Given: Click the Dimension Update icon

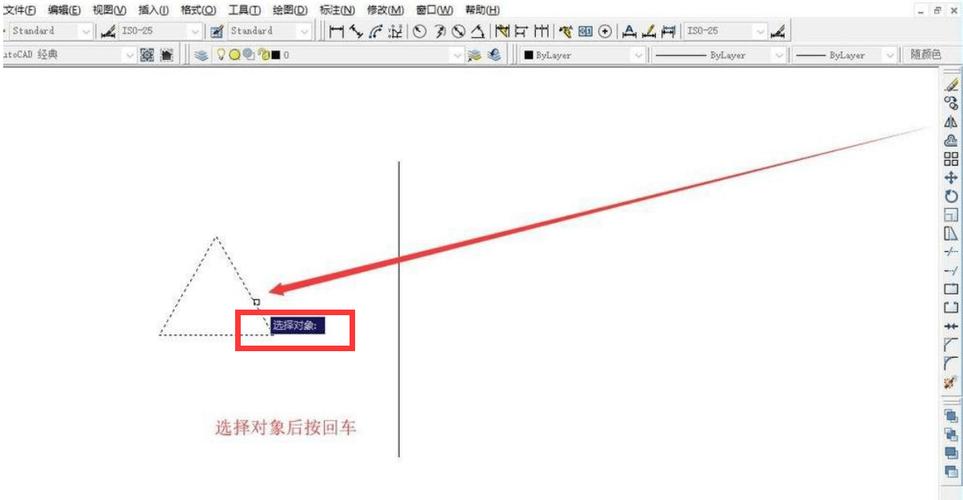Looking at the screenshot, I should (668, 31).
